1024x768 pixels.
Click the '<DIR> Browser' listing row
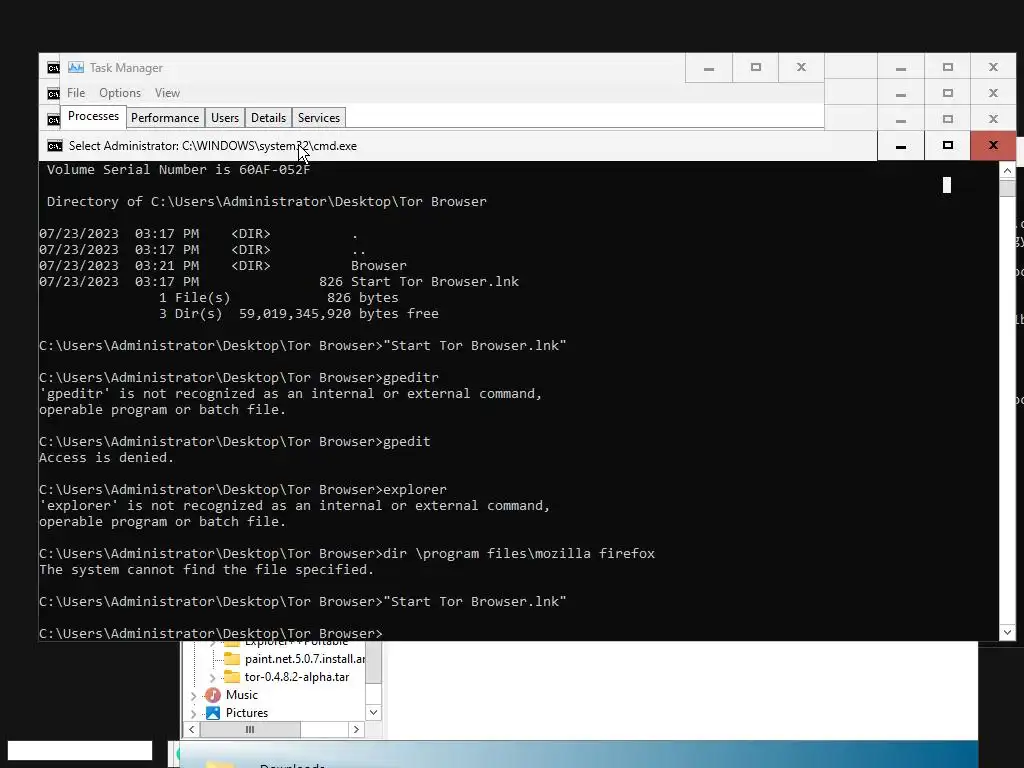tap(223, 266)
